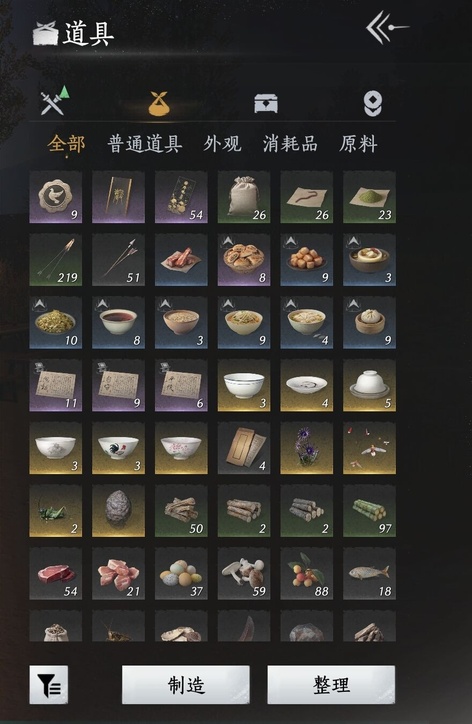Switch to the 外观 tab
472x724 pixels.
[223, 144]
